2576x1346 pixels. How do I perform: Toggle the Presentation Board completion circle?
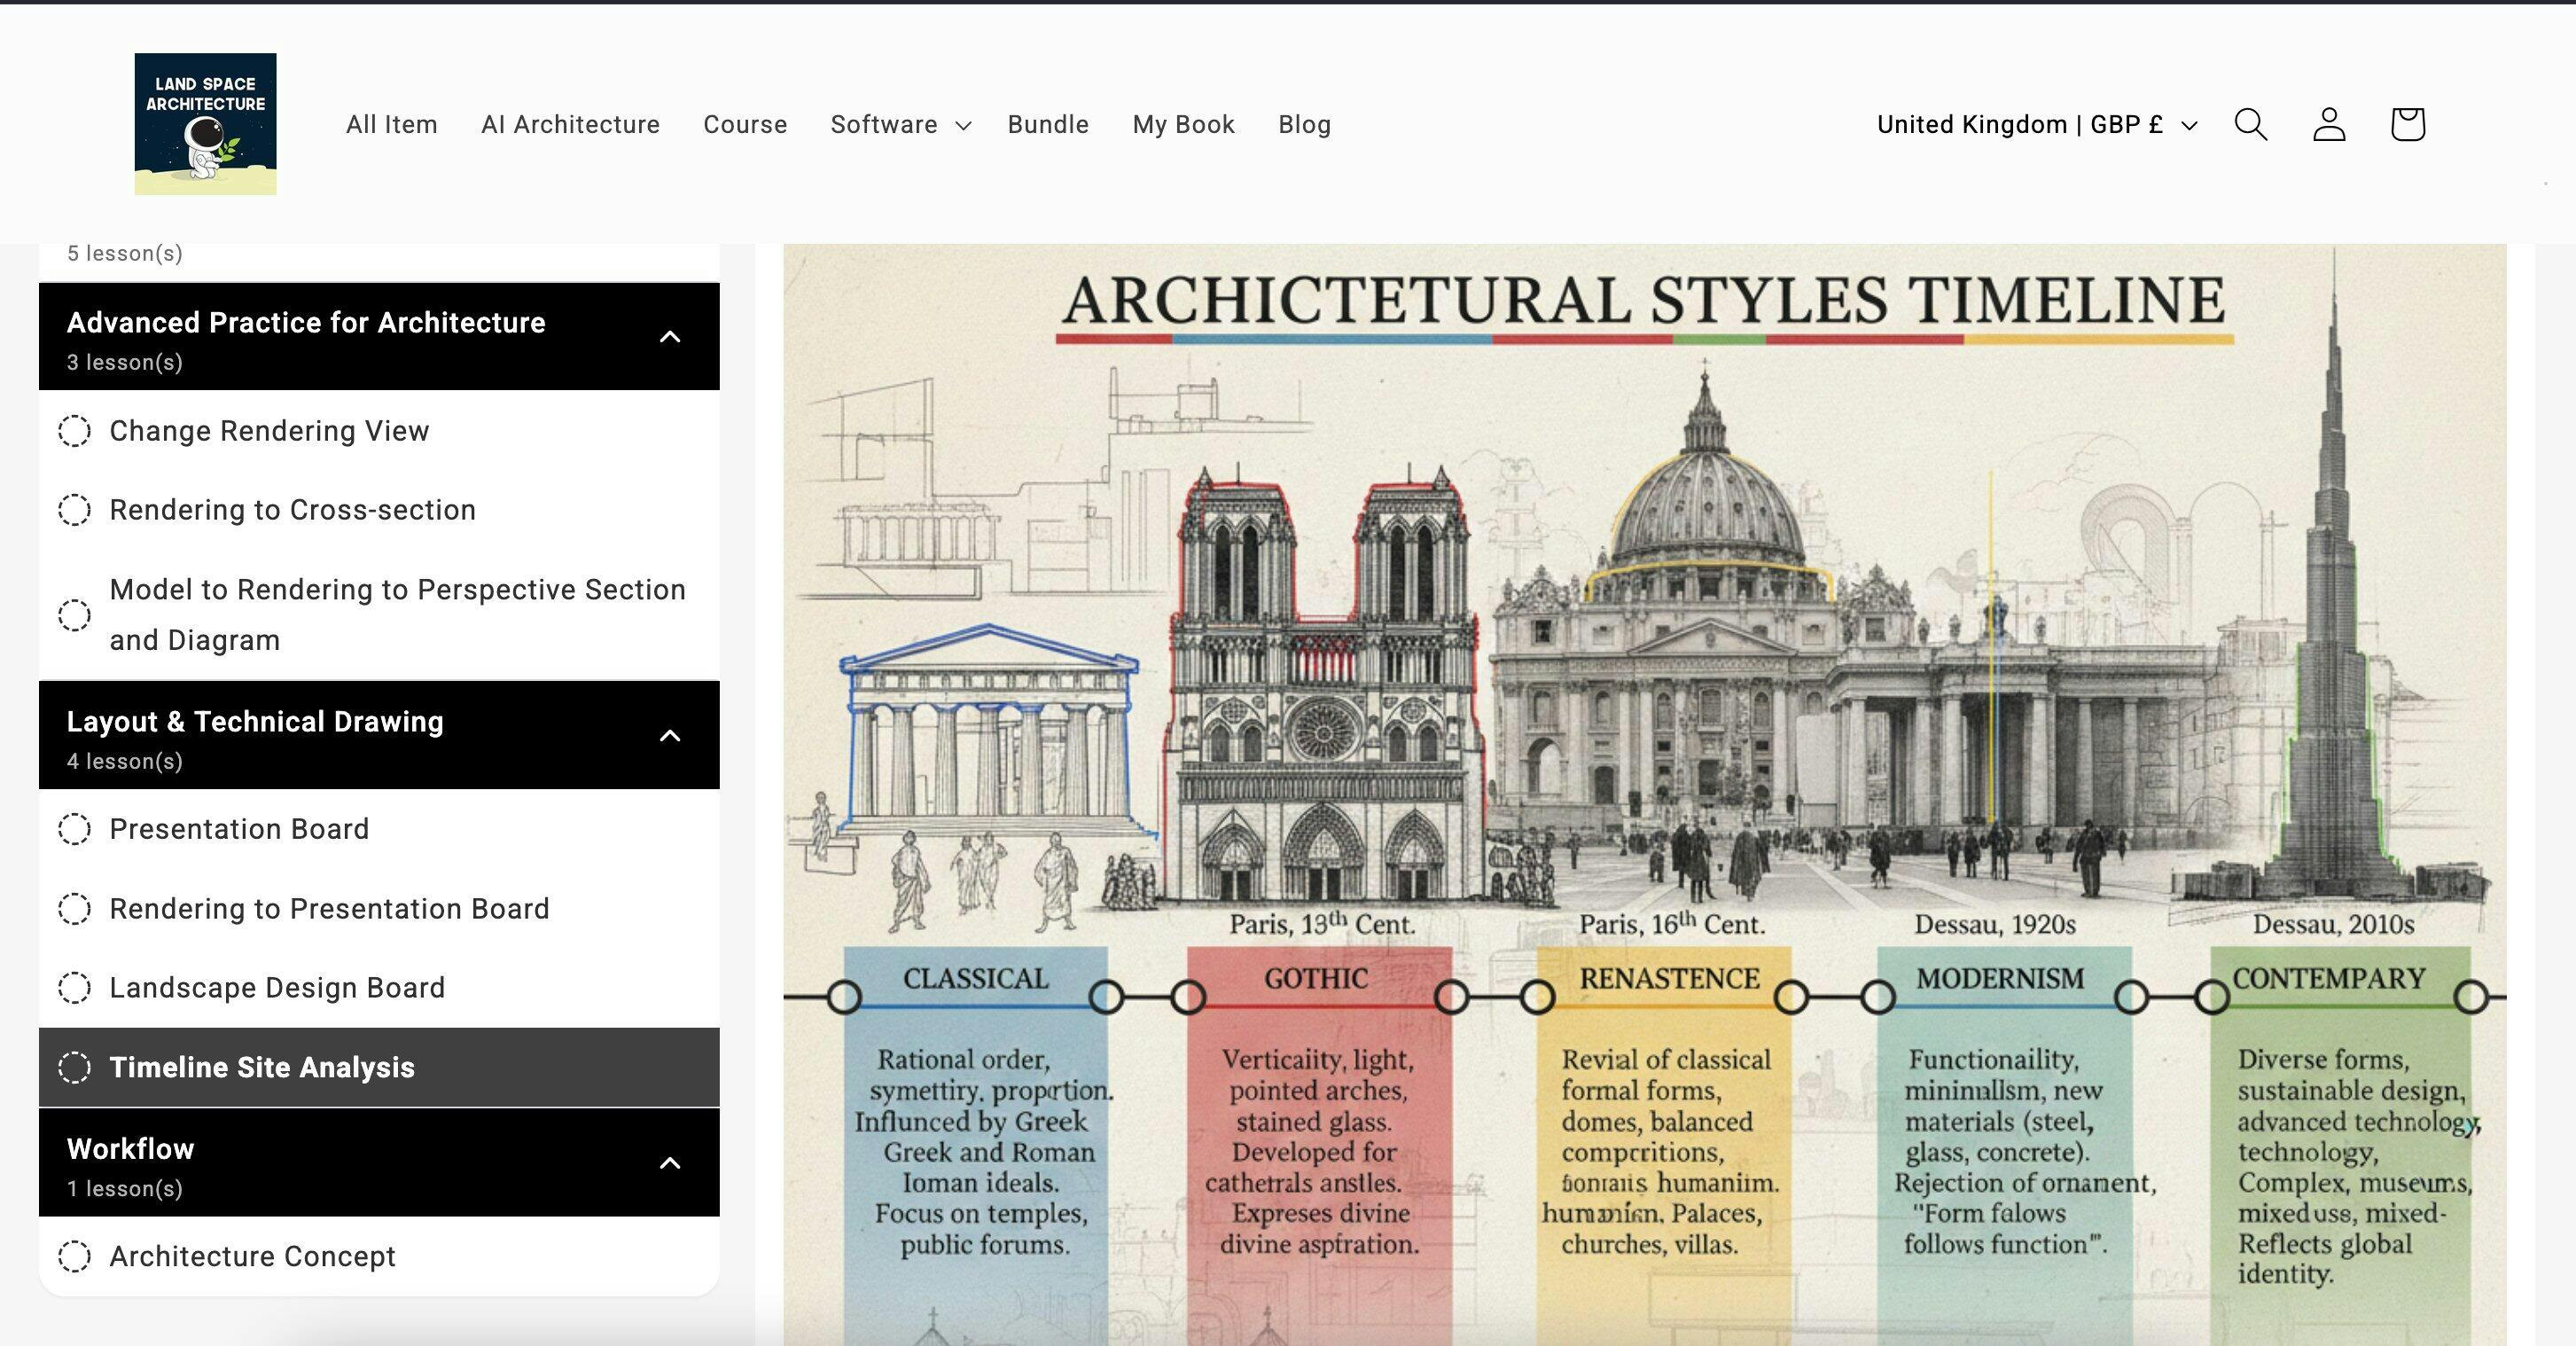pos(74,829)
